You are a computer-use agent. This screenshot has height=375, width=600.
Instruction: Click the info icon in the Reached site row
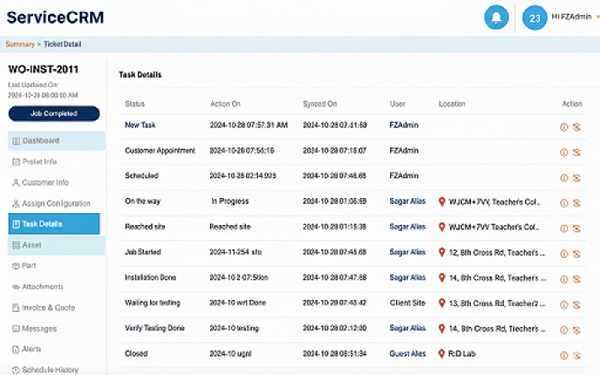click(564, 228)
